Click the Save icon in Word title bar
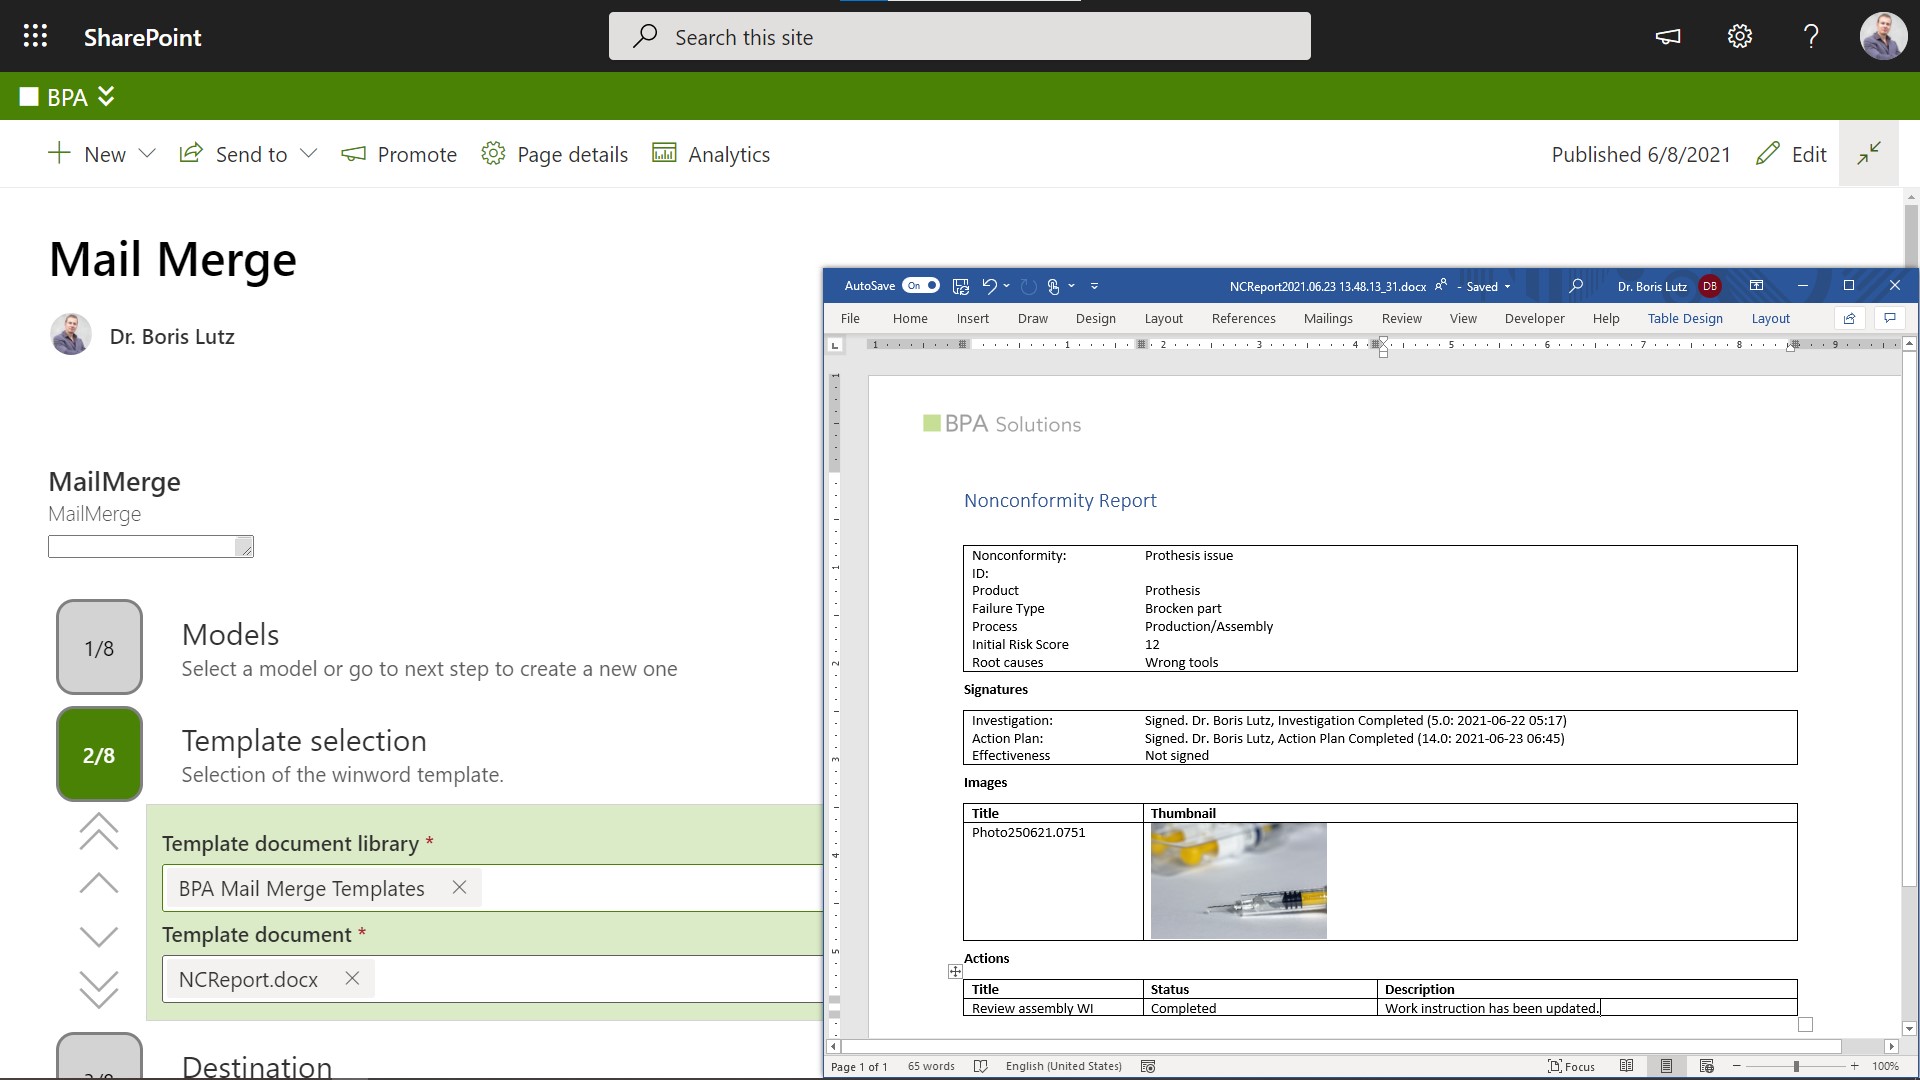Viewport: 1920px width, 1080px height. pos(961,286)
